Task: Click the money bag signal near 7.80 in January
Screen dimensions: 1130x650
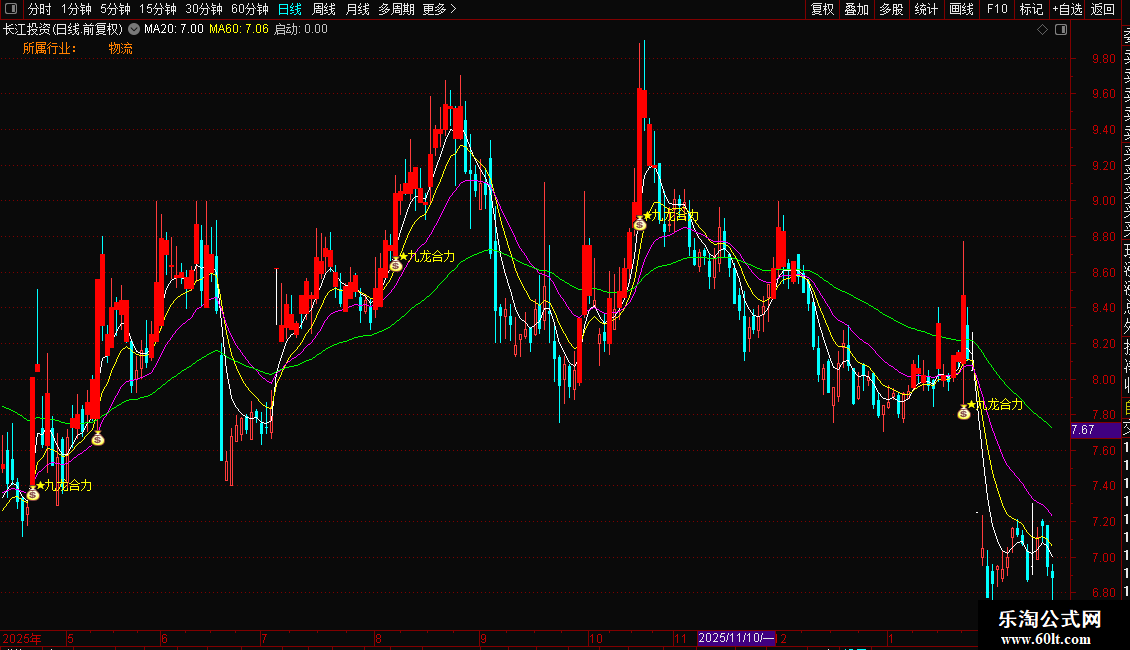Action: coord(964,413)
